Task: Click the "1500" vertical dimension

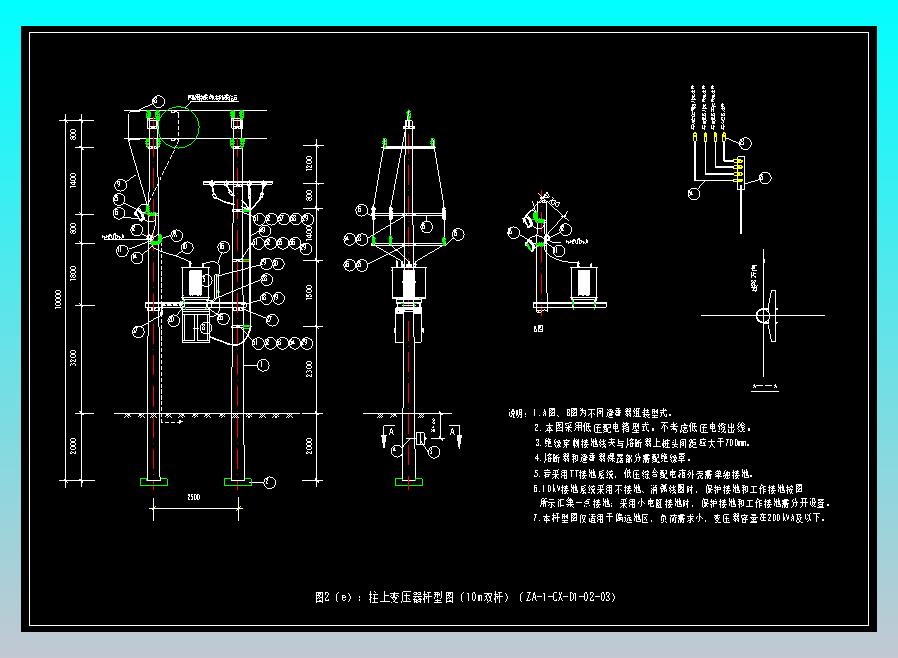Action: (309, 293)
